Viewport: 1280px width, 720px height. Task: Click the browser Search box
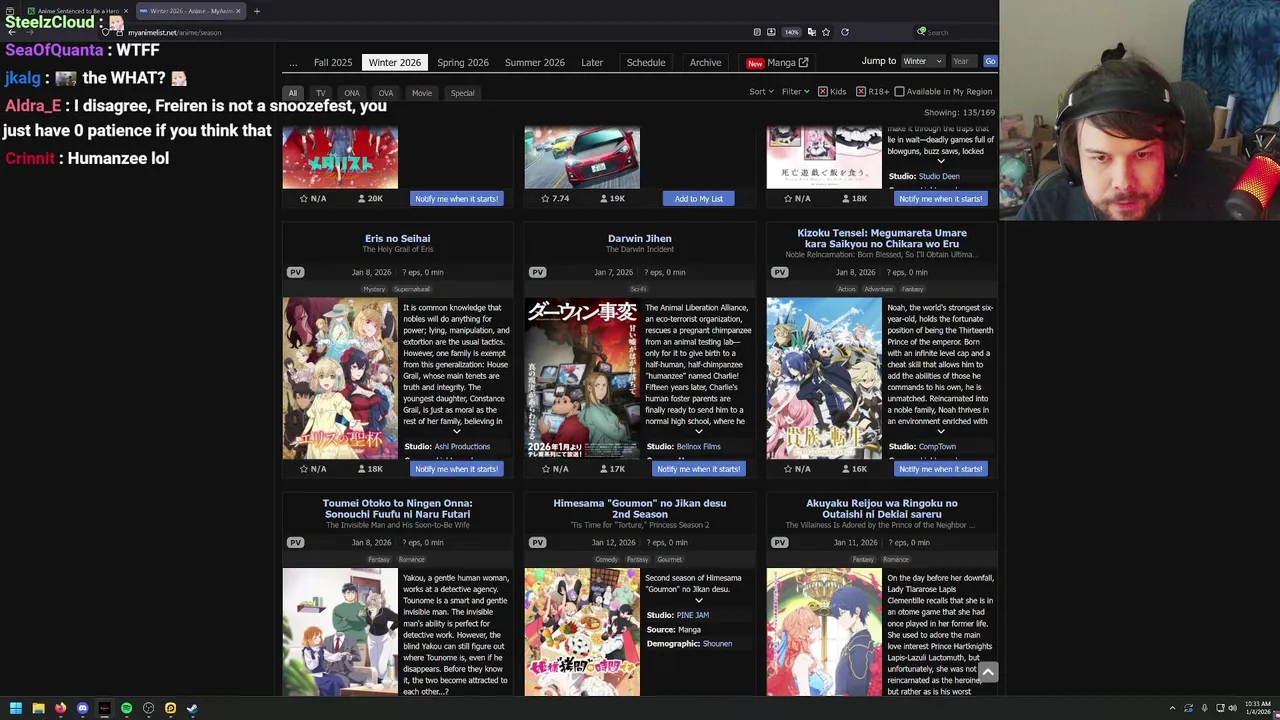pyautogui.click(x=955, y=32)
